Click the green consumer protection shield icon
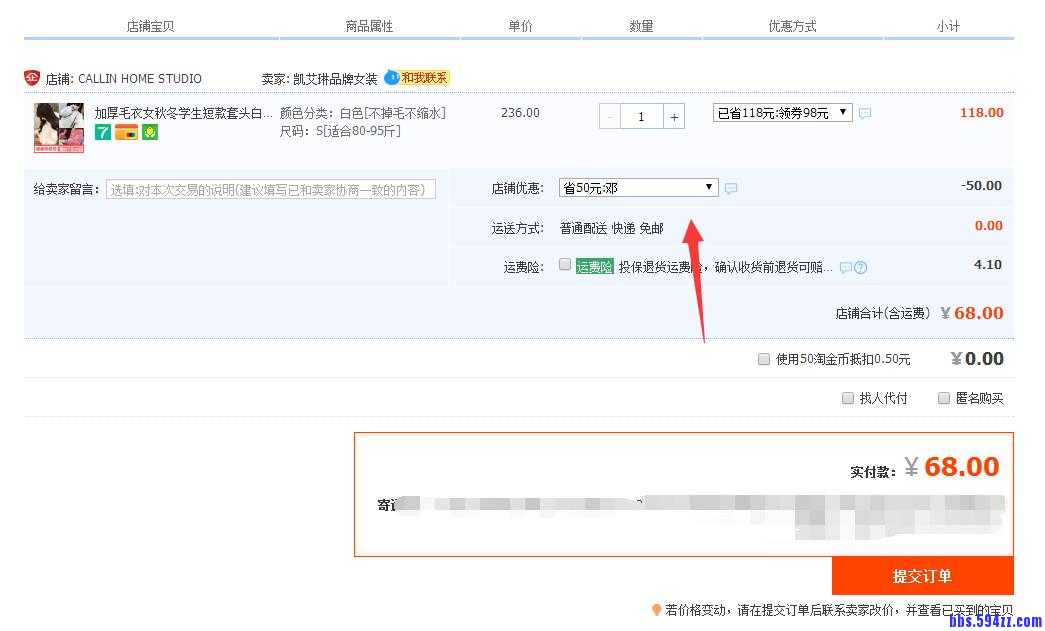The width and height of the screenshot is (1045, 631). point(150,132)
